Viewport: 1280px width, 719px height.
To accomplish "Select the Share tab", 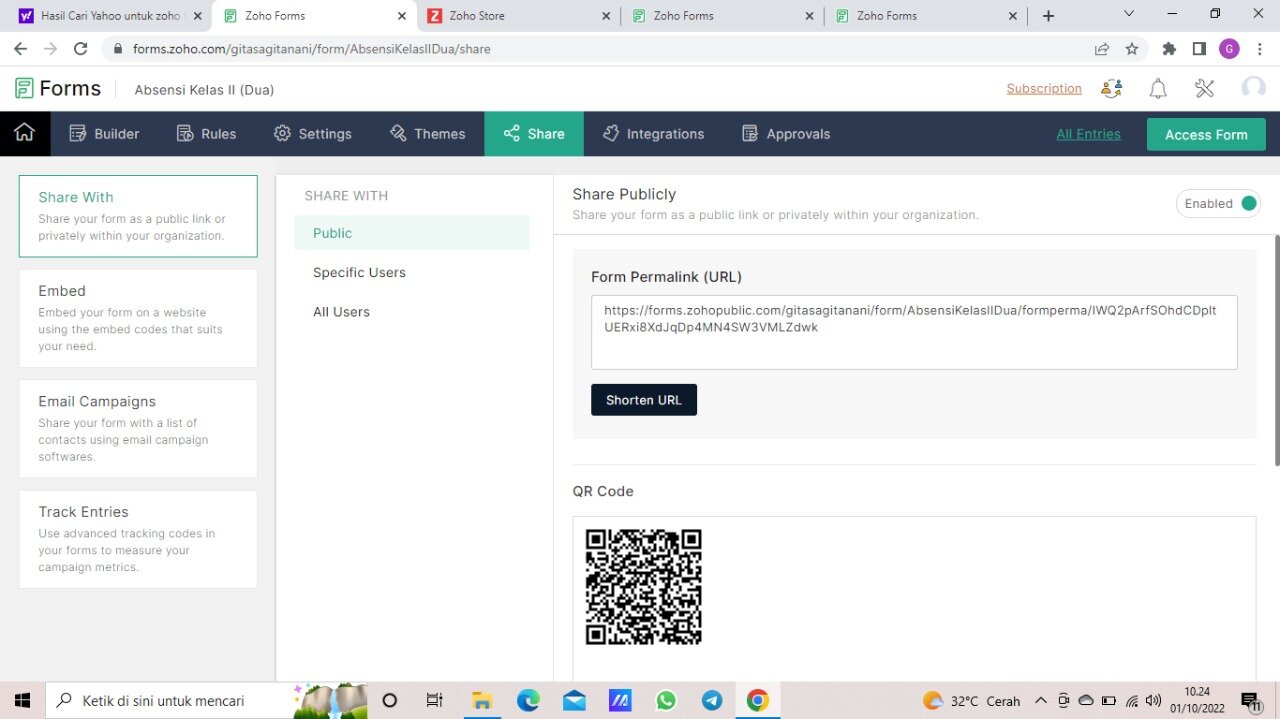I will [534, 134].
